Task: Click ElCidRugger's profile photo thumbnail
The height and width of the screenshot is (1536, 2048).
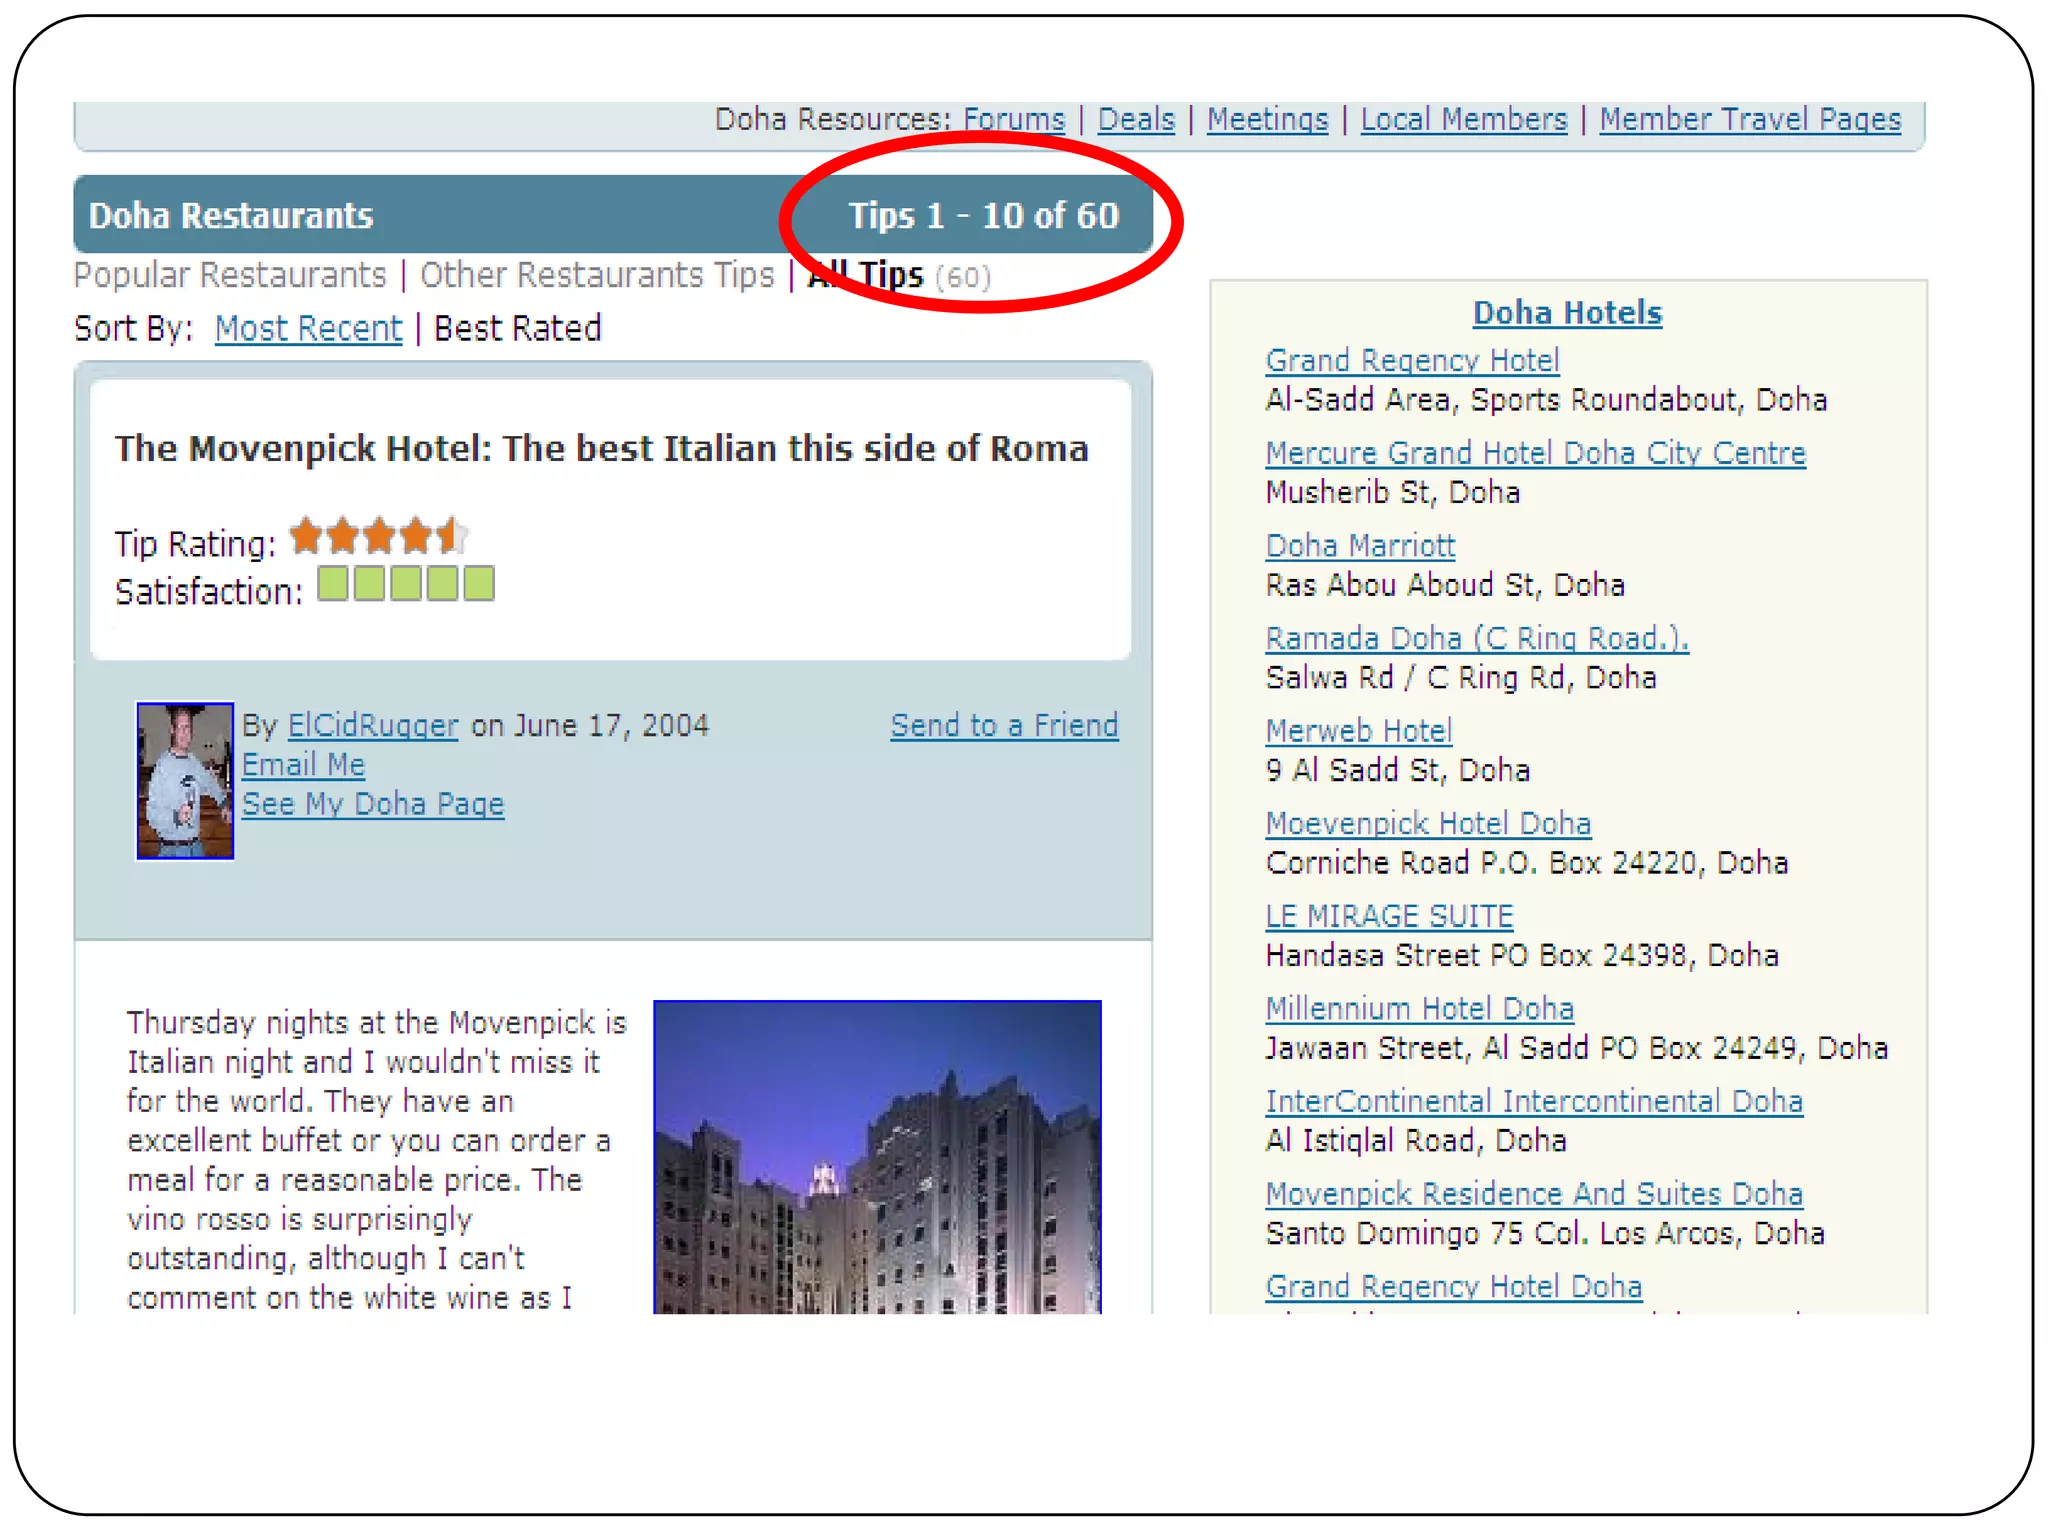Action: pos(185,781)
